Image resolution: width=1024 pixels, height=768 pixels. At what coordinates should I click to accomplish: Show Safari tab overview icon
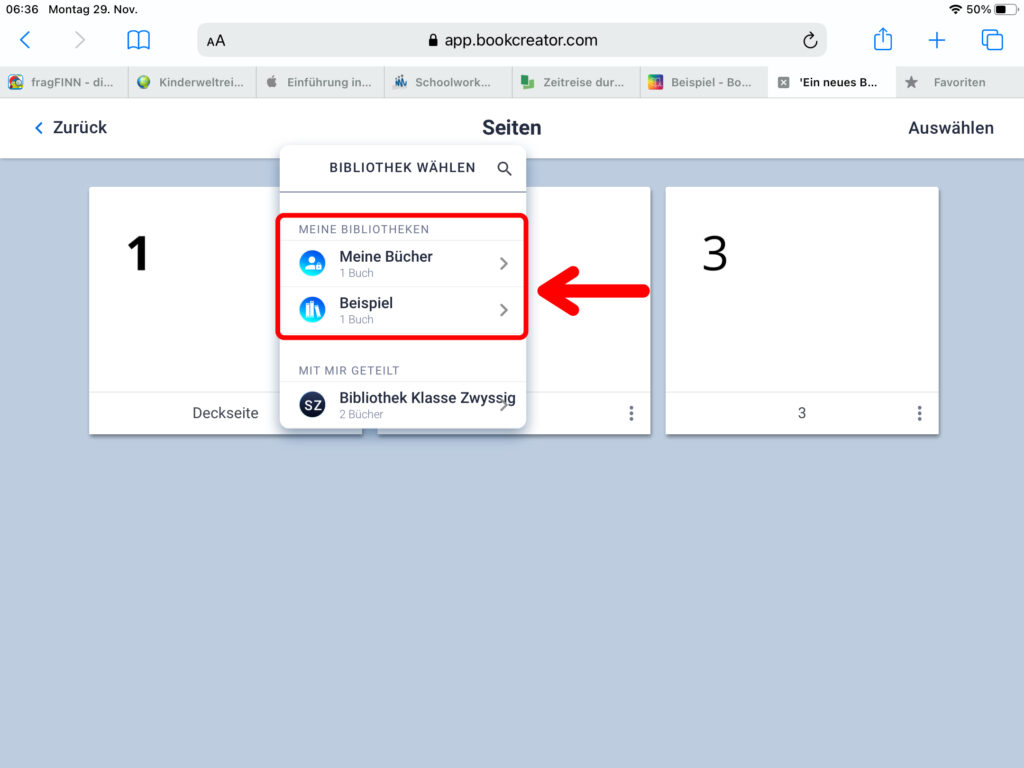tap(991, 40)
